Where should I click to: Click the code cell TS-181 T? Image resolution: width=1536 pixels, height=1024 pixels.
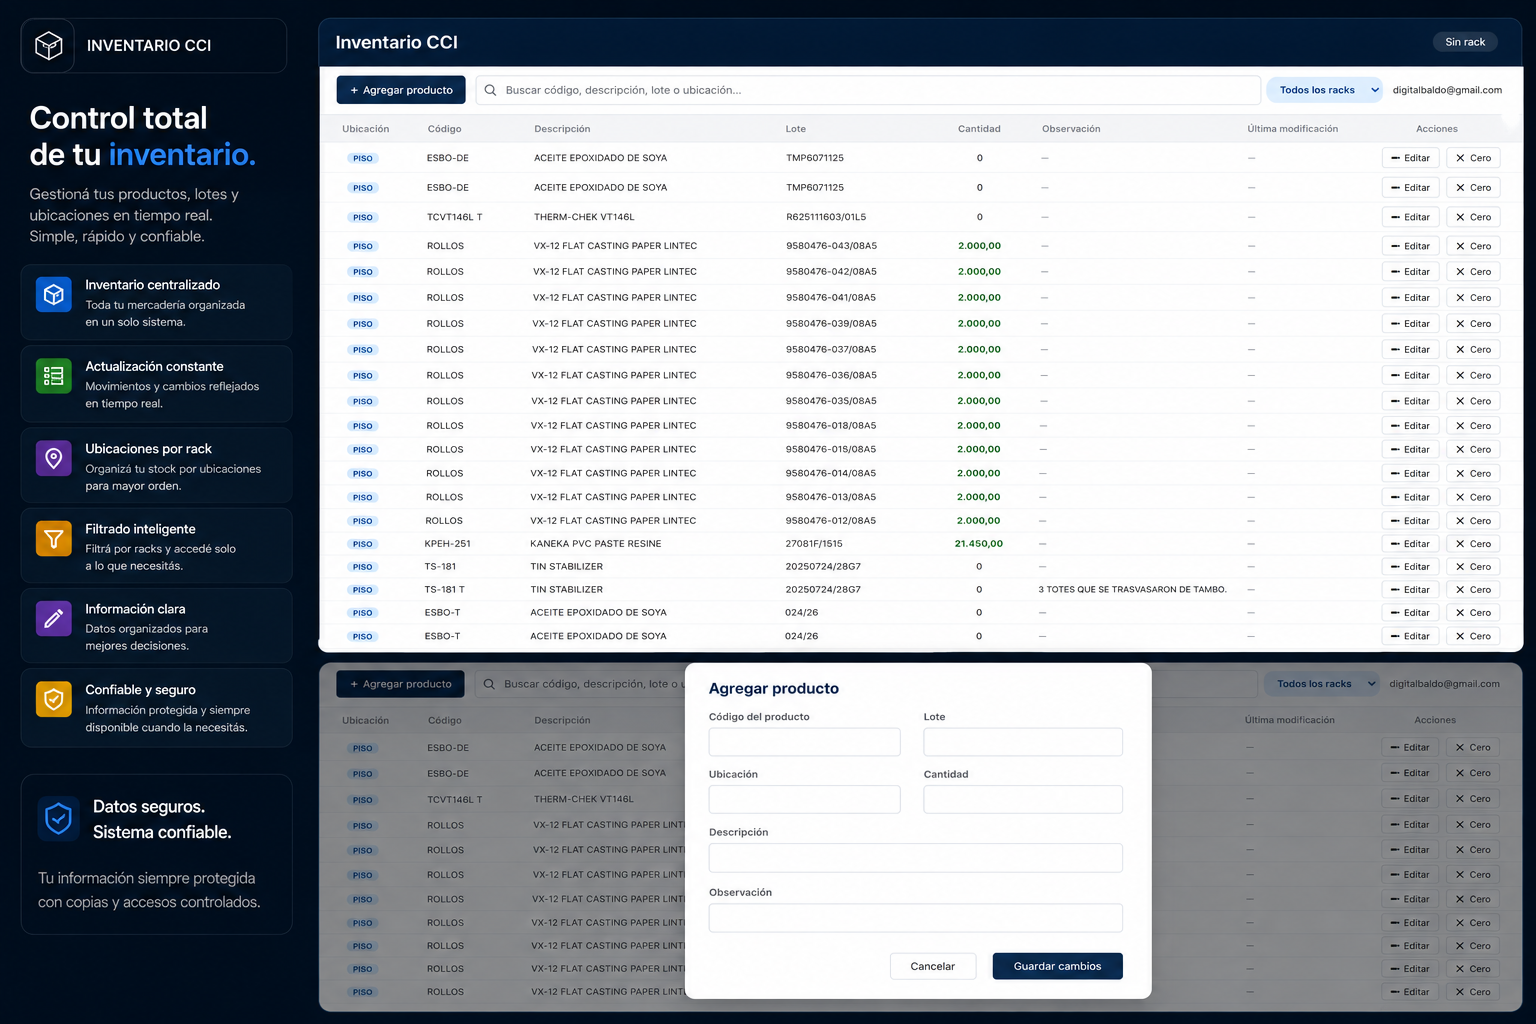[x=444, y=590]
